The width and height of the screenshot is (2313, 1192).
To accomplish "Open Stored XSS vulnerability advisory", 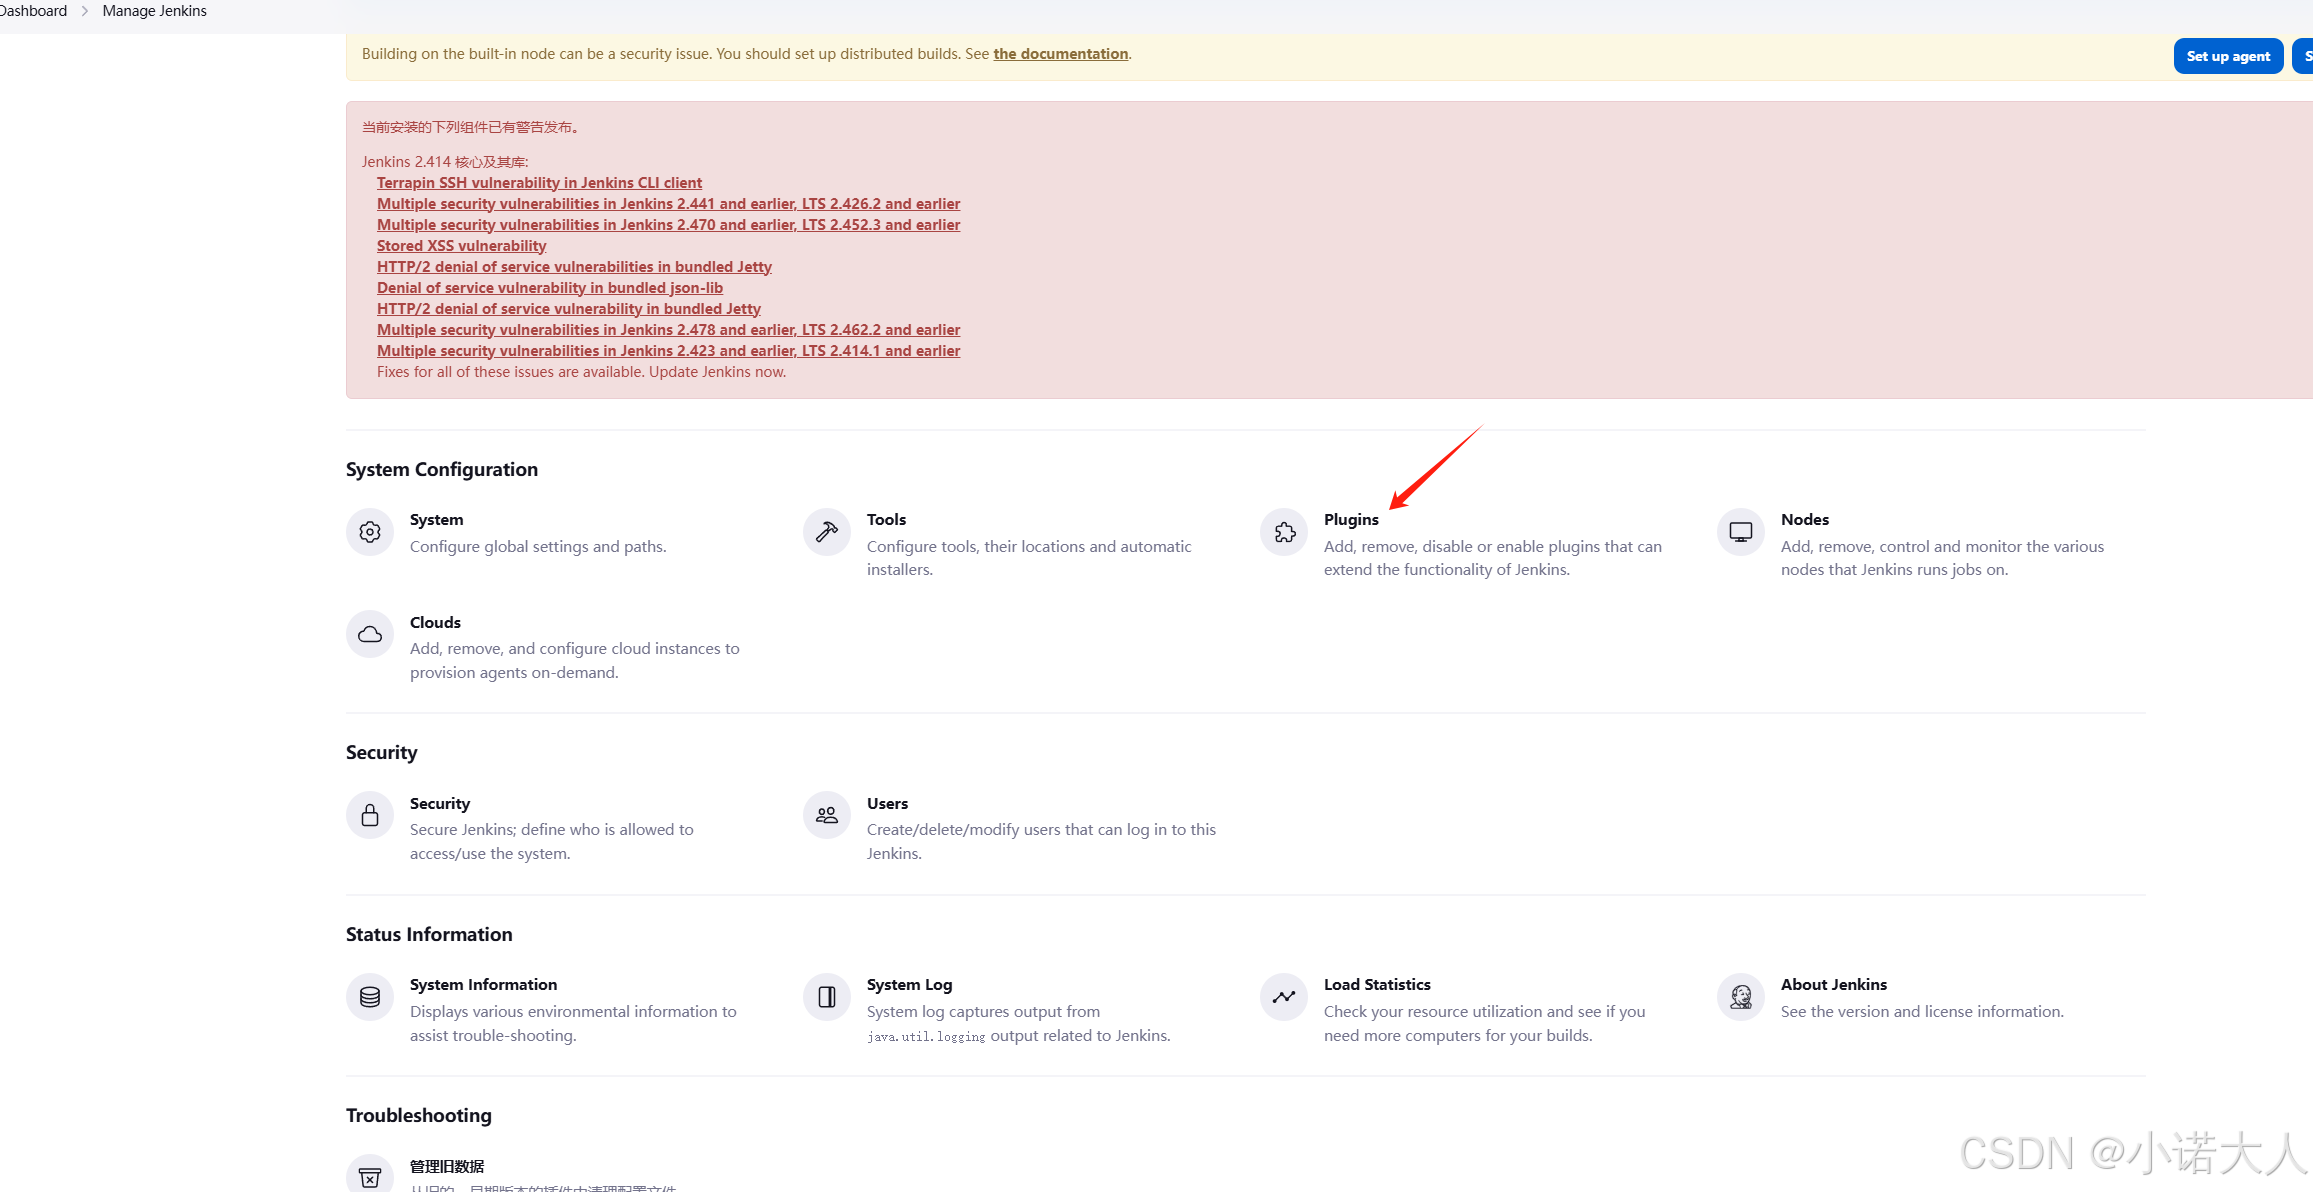I will 461,246.
